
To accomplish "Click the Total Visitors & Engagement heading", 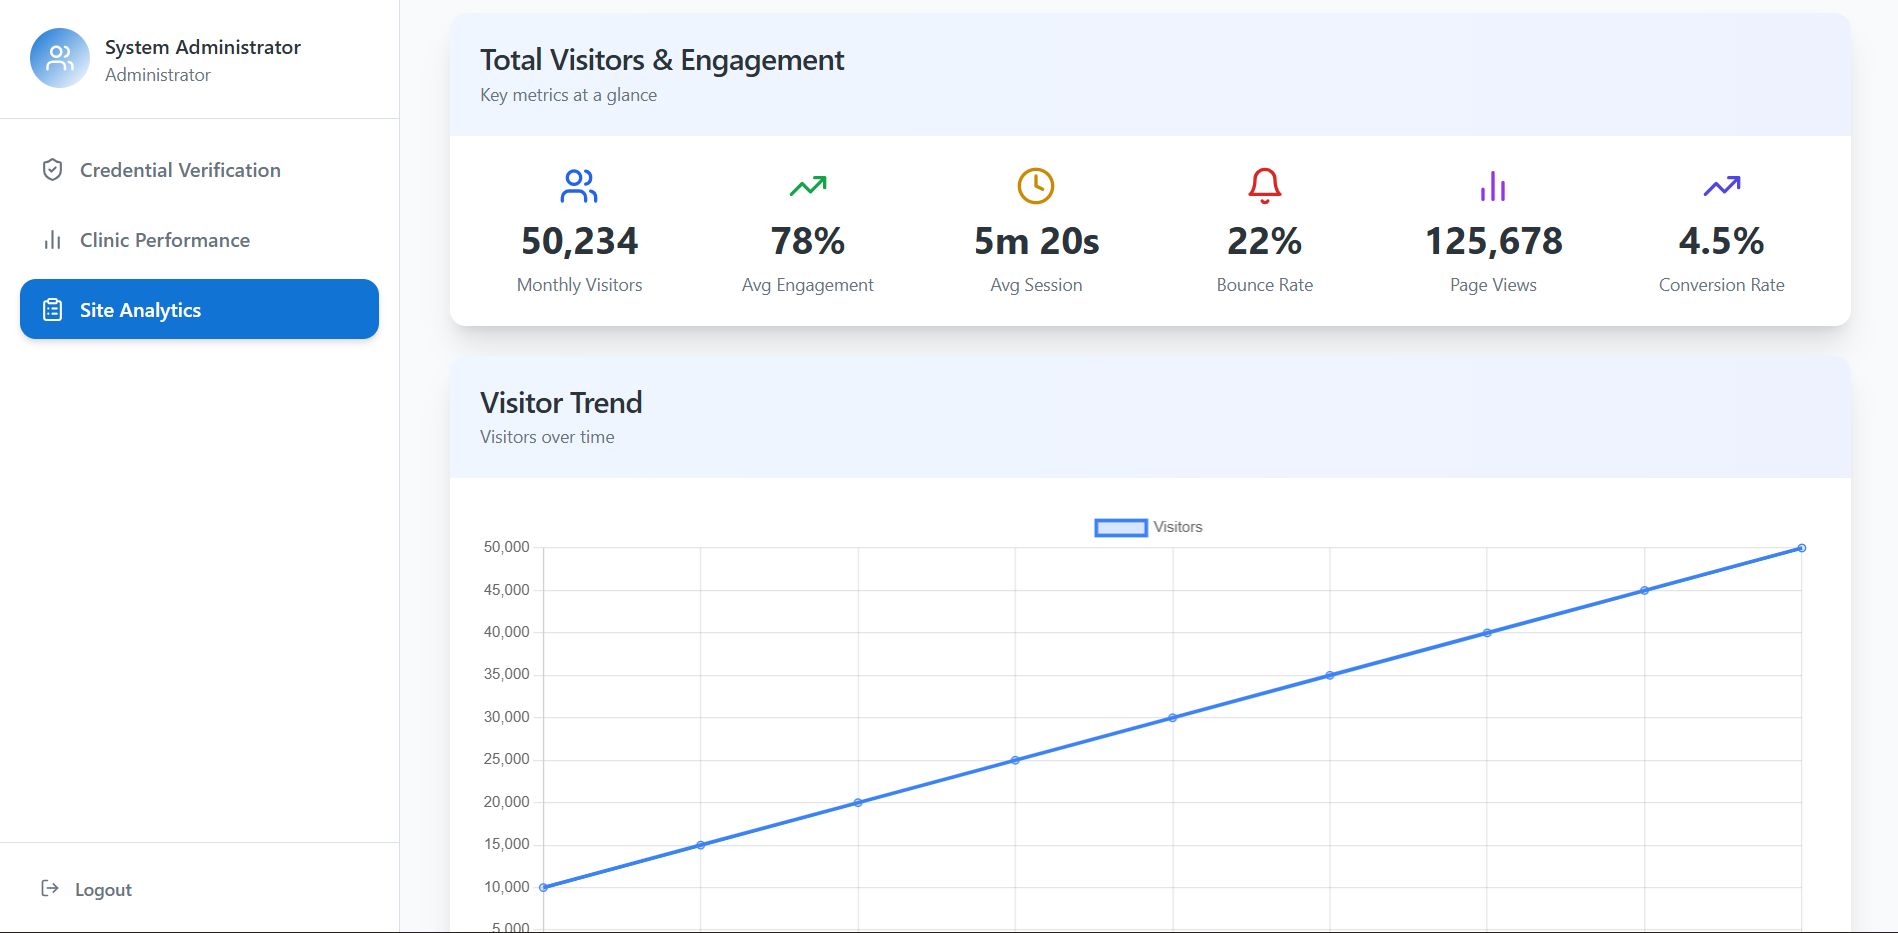I will tap(662, 60).
